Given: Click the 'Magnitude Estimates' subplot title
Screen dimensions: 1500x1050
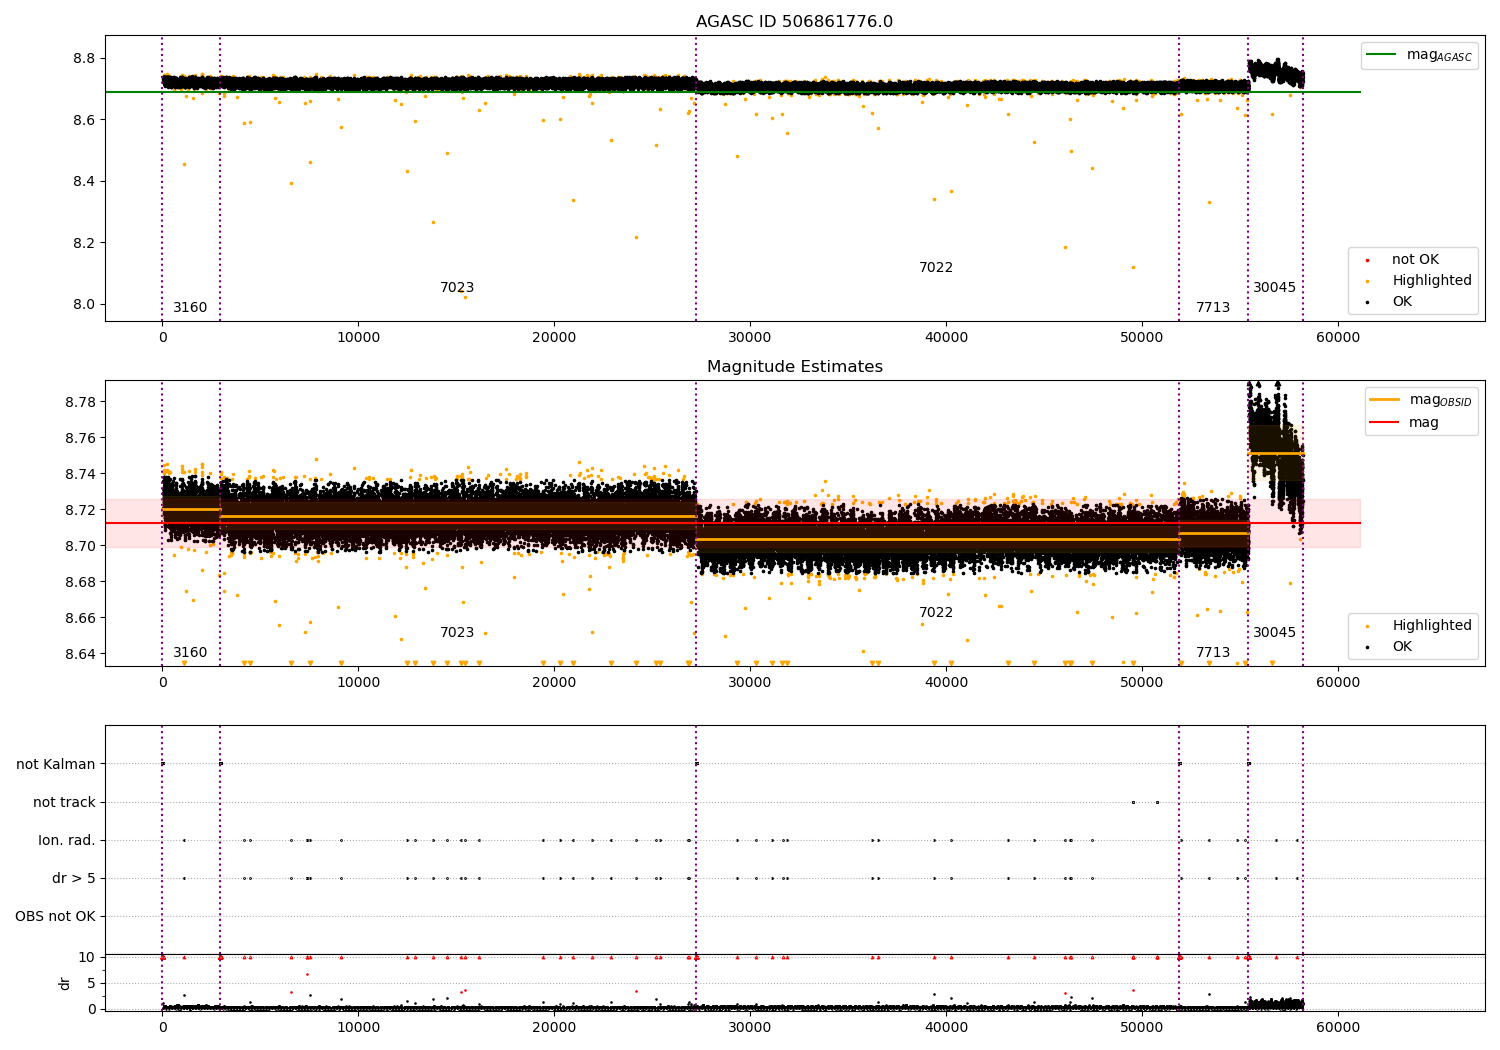Looking at the screenshot, I should (x=794, y=367).
